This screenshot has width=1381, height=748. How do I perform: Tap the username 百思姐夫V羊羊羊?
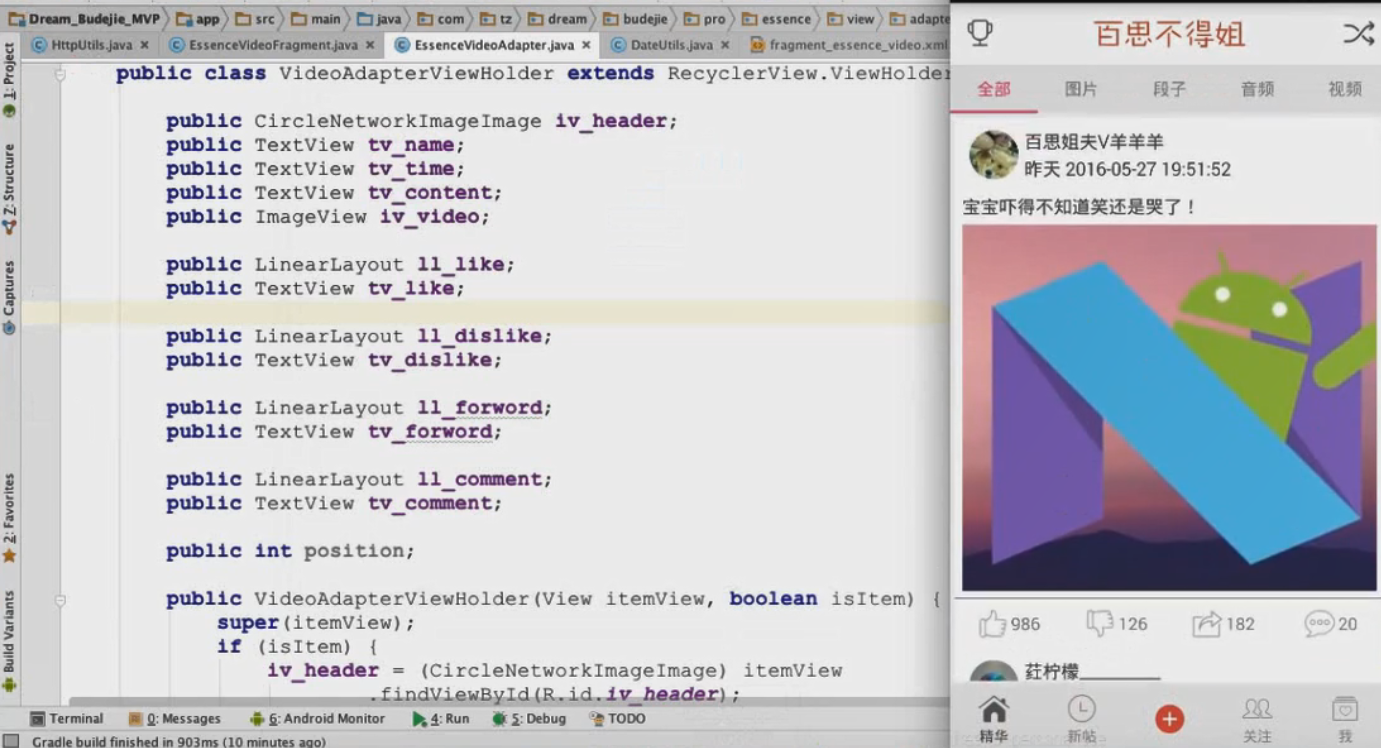[1094, 142]
